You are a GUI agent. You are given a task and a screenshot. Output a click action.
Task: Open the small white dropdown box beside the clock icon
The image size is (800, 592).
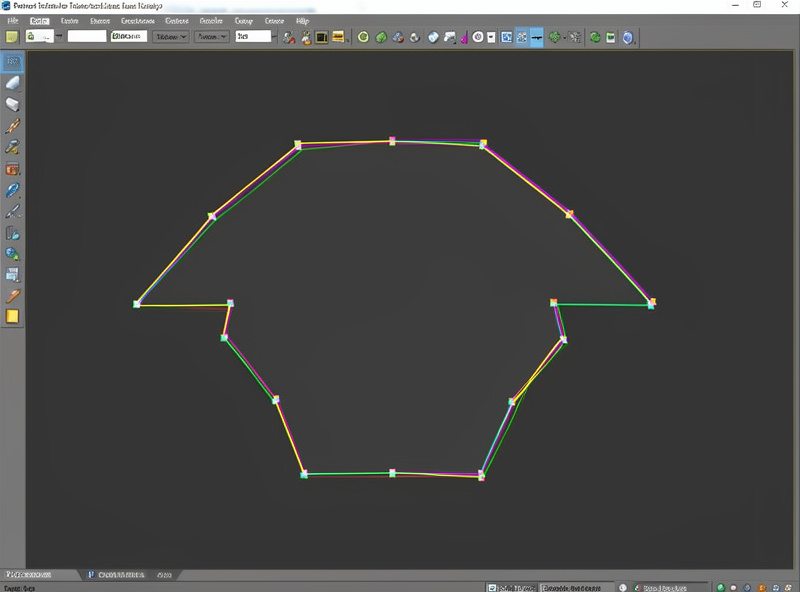coord(491,37)
